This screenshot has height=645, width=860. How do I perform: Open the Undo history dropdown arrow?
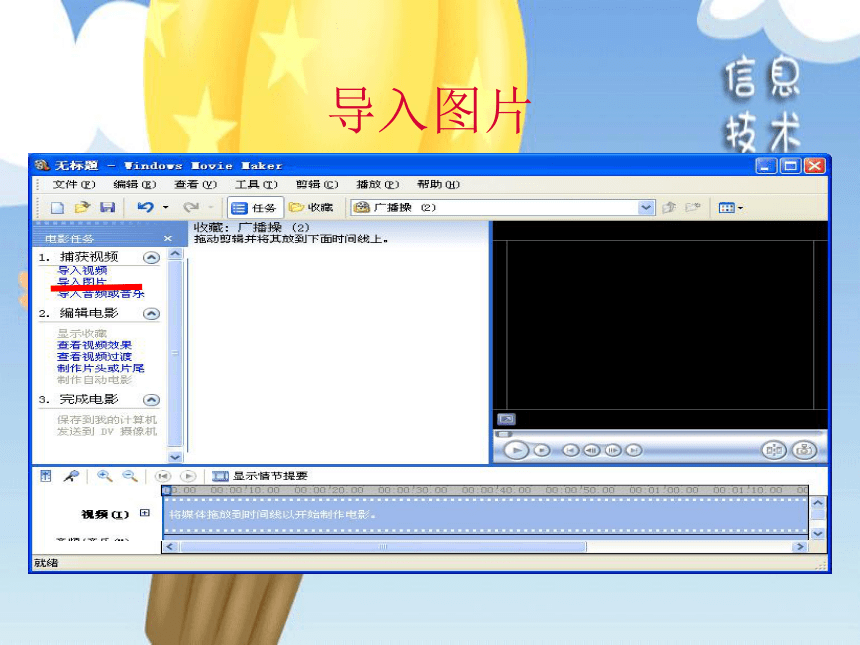pos(165,207)
